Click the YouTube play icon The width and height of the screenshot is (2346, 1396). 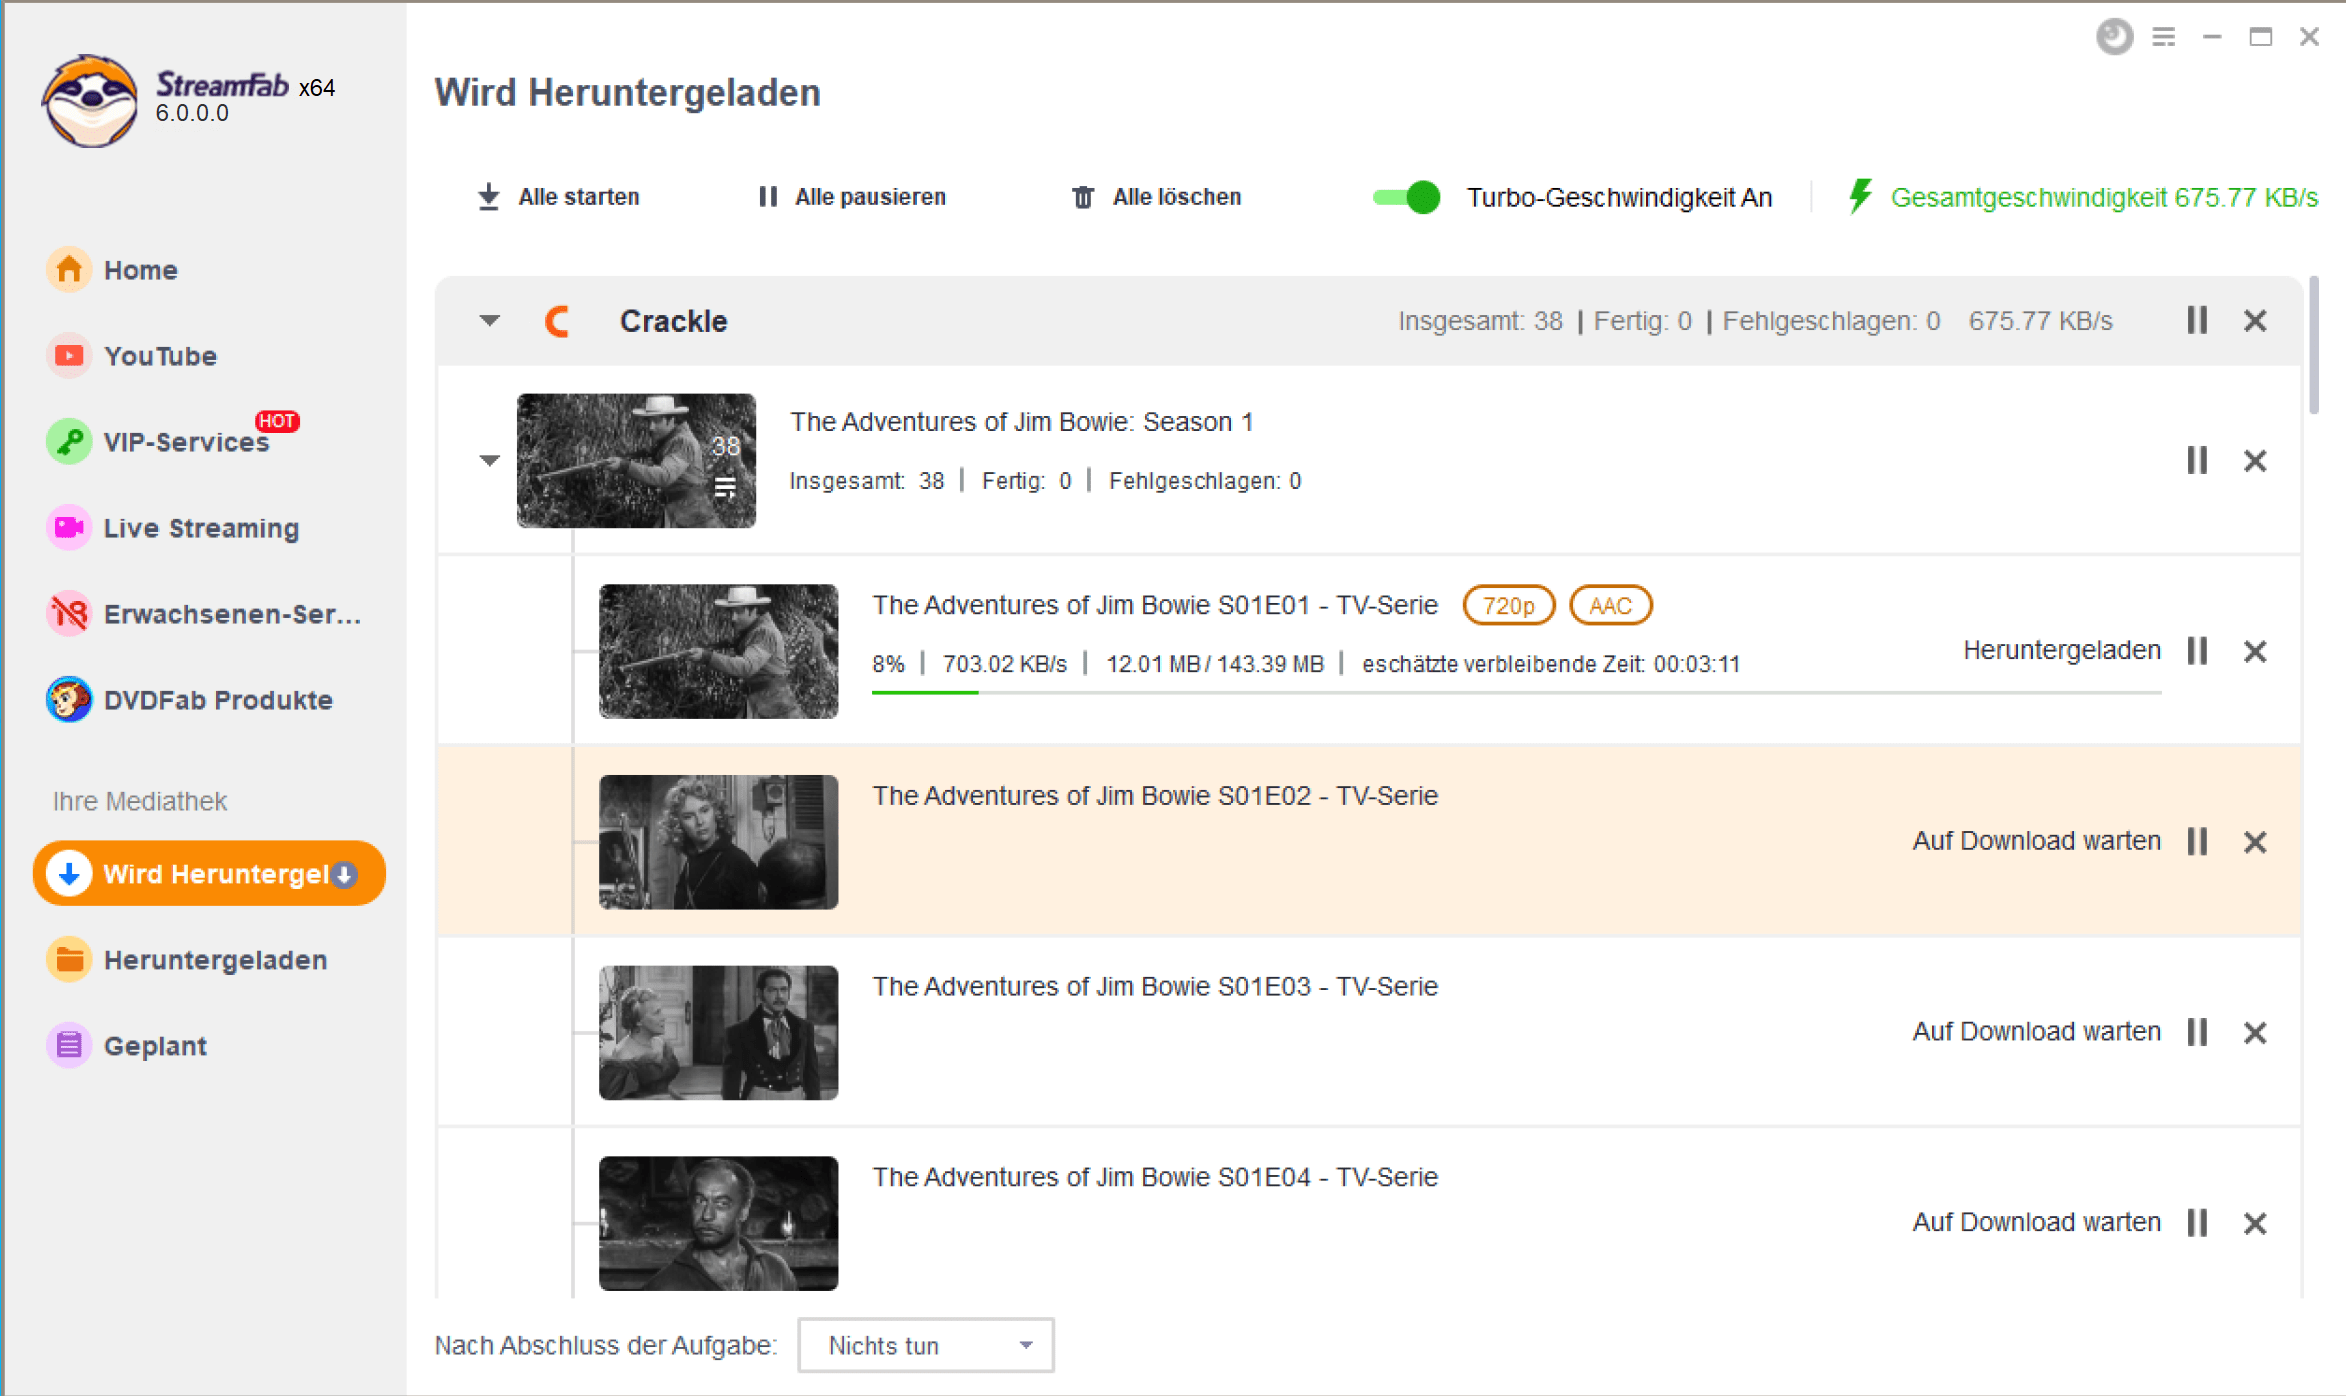(69, 356)
